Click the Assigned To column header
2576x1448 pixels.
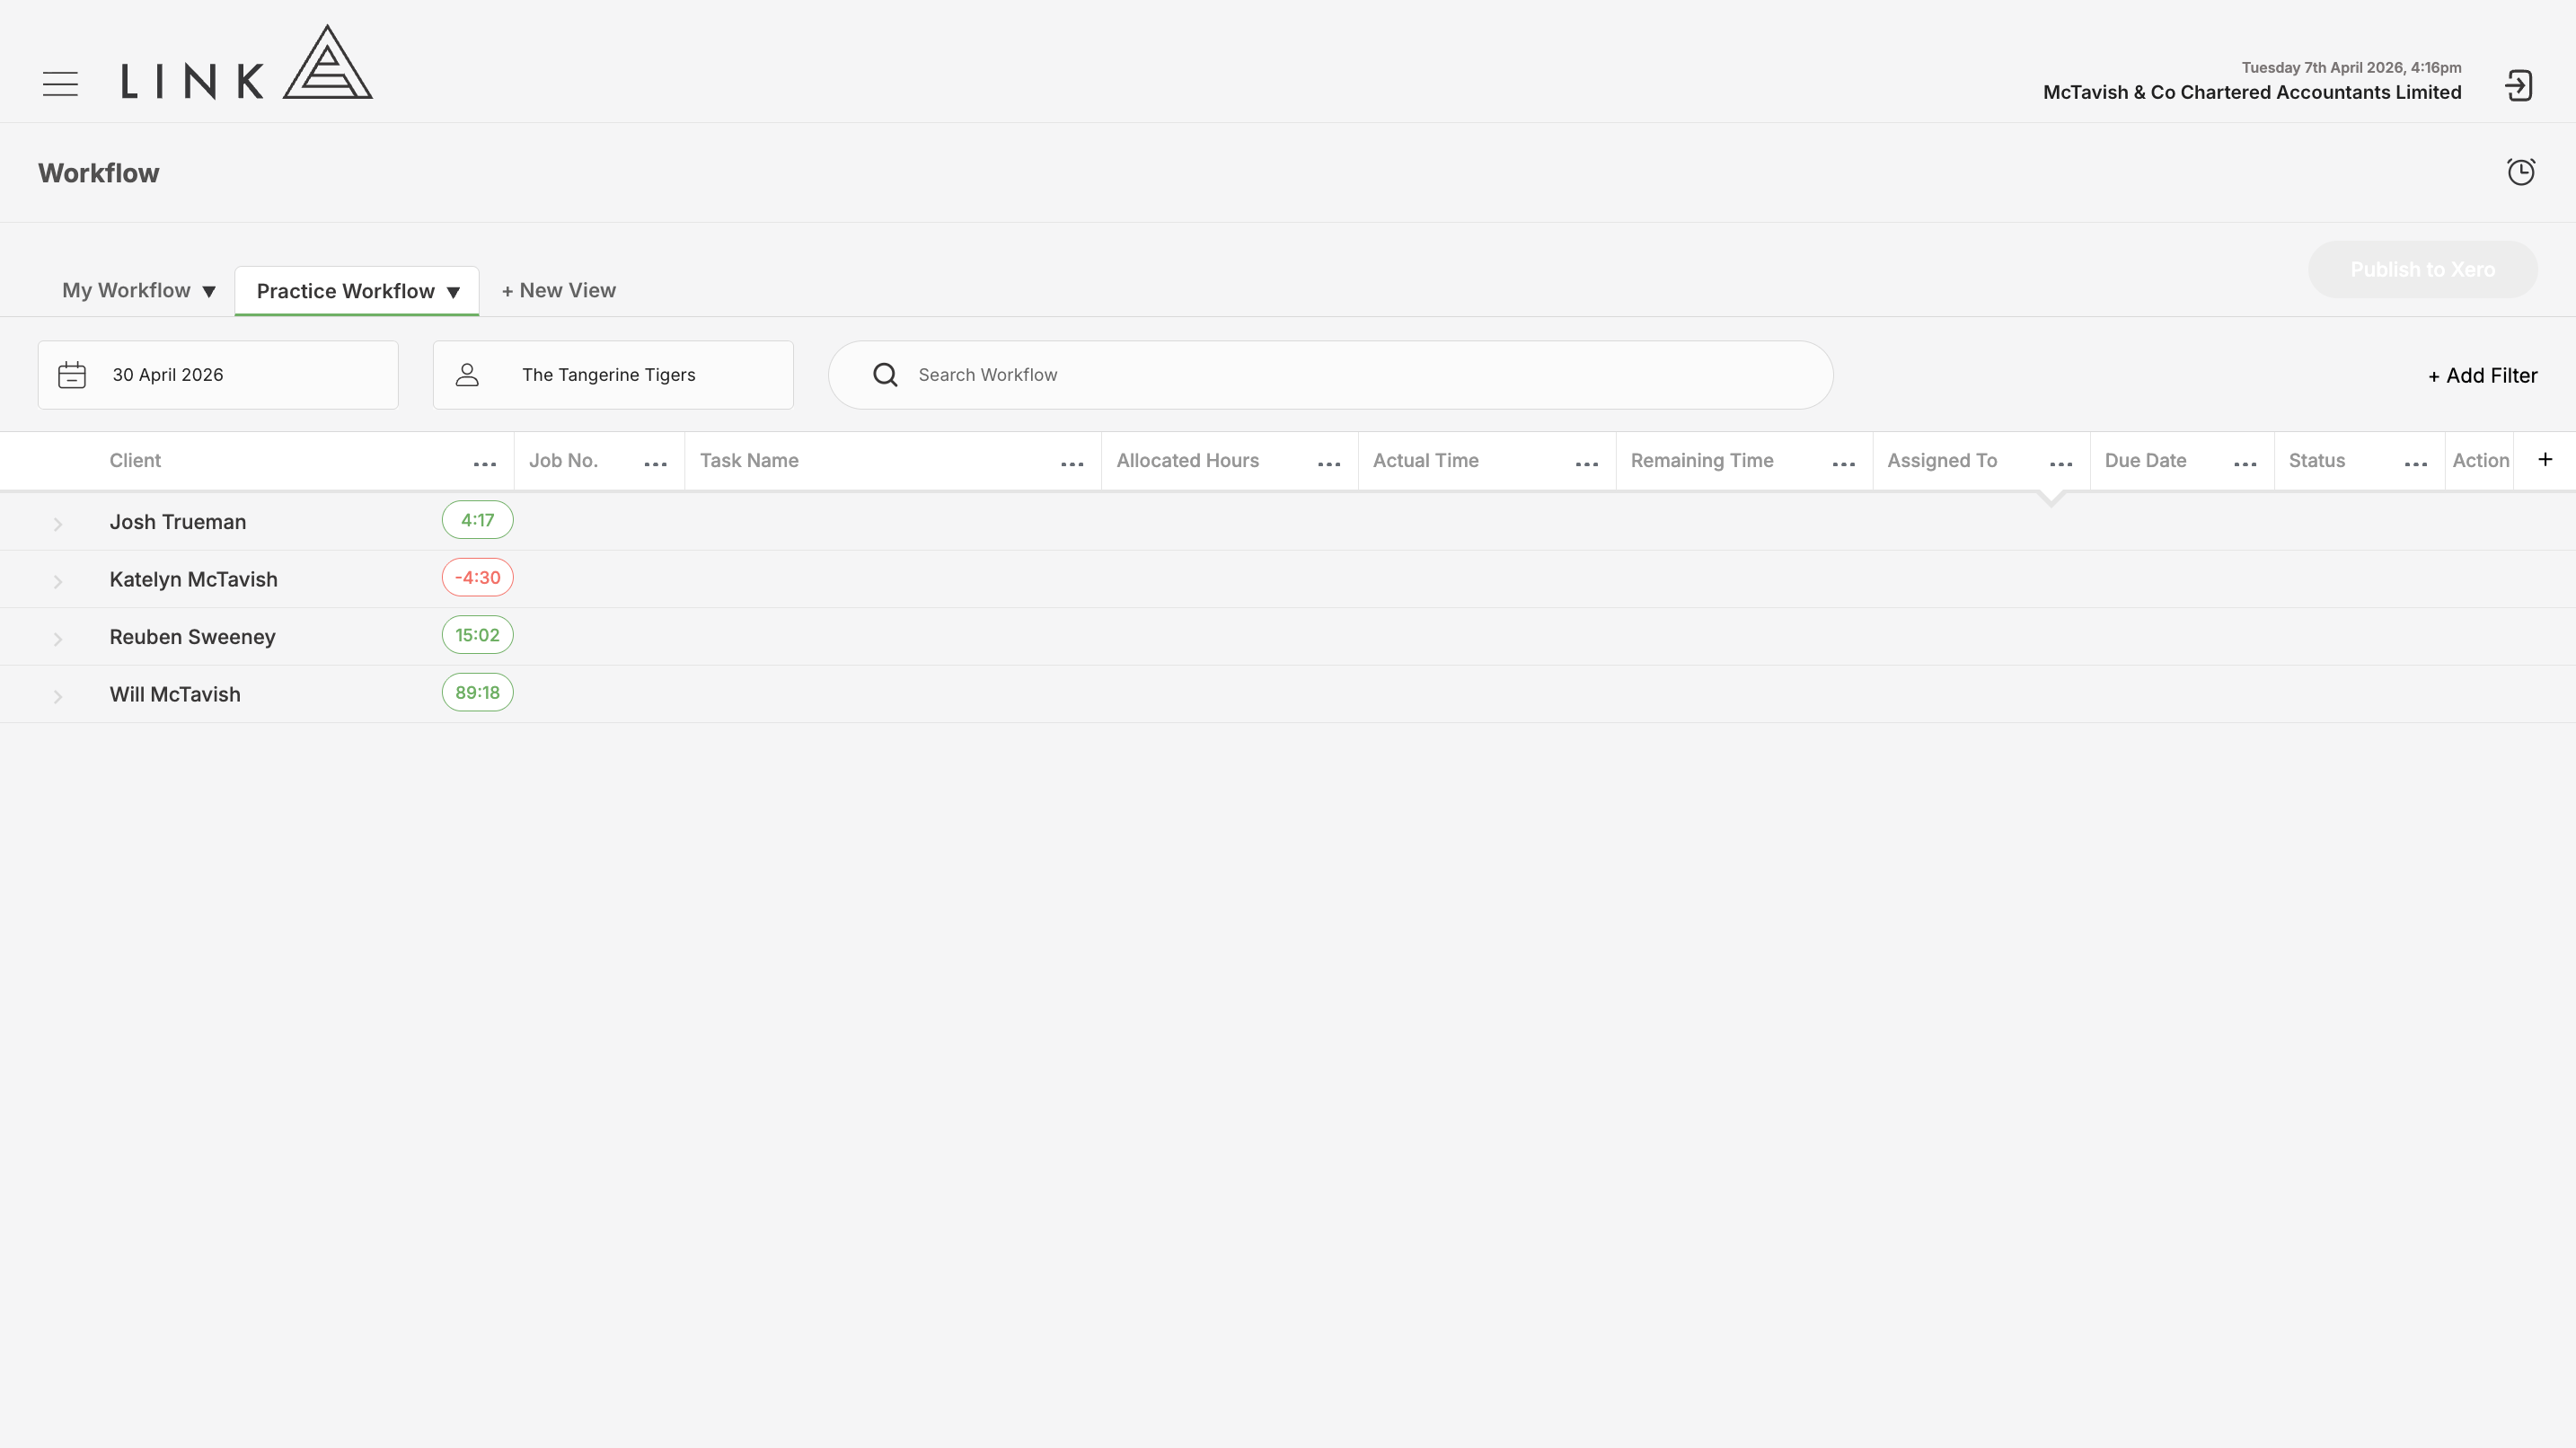point(1942,461)
